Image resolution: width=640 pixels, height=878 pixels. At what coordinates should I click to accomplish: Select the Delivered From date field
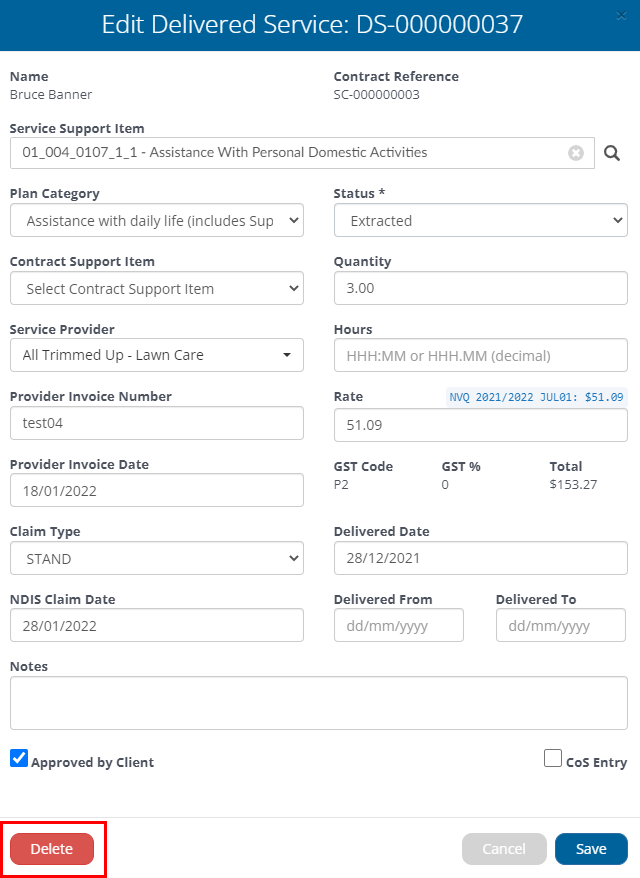point(399,625)
